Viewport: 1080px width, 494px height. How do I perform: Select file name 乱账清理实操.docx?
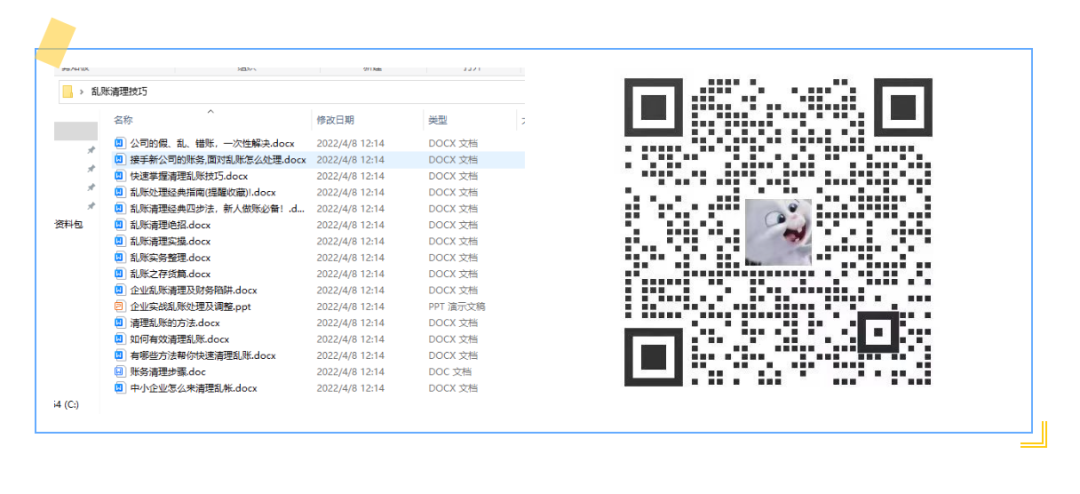(170, 241)
